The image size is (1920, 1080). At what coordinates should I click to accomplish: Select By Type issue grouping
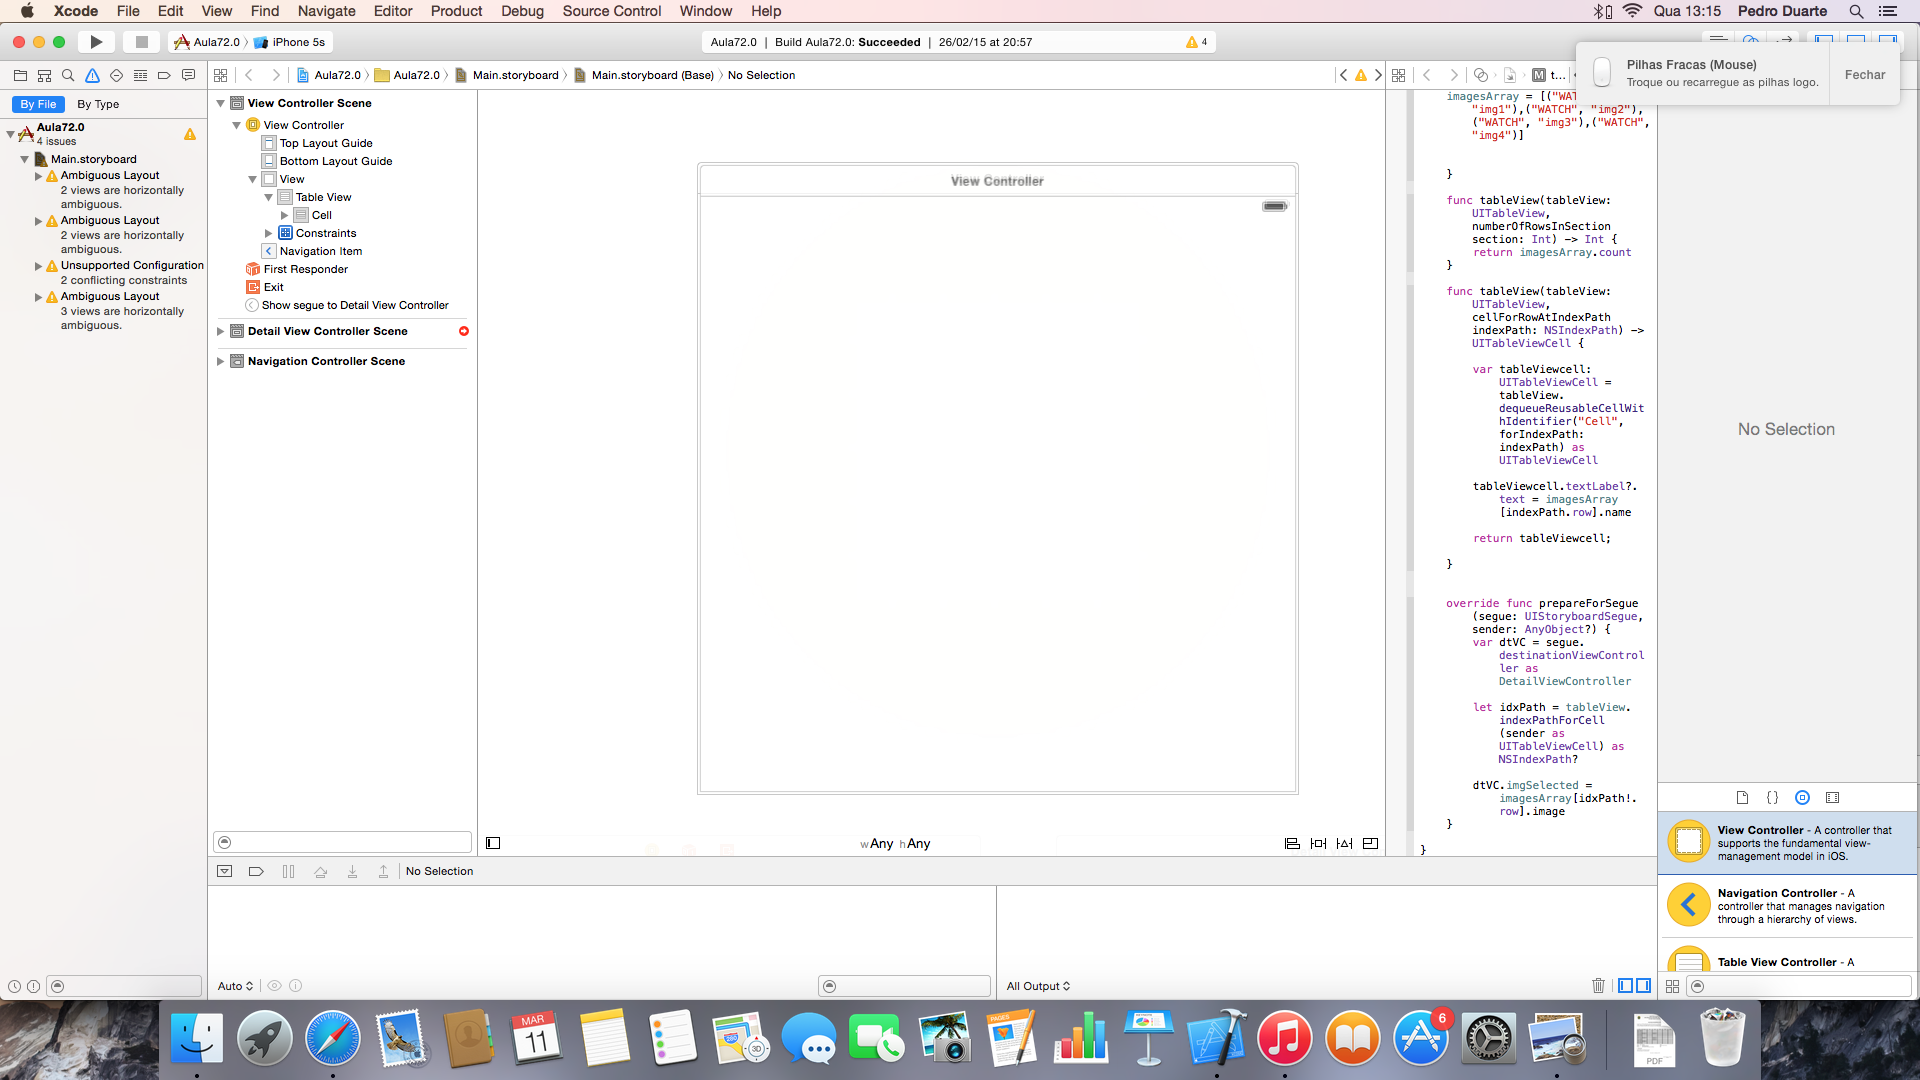tap(98, 104)
